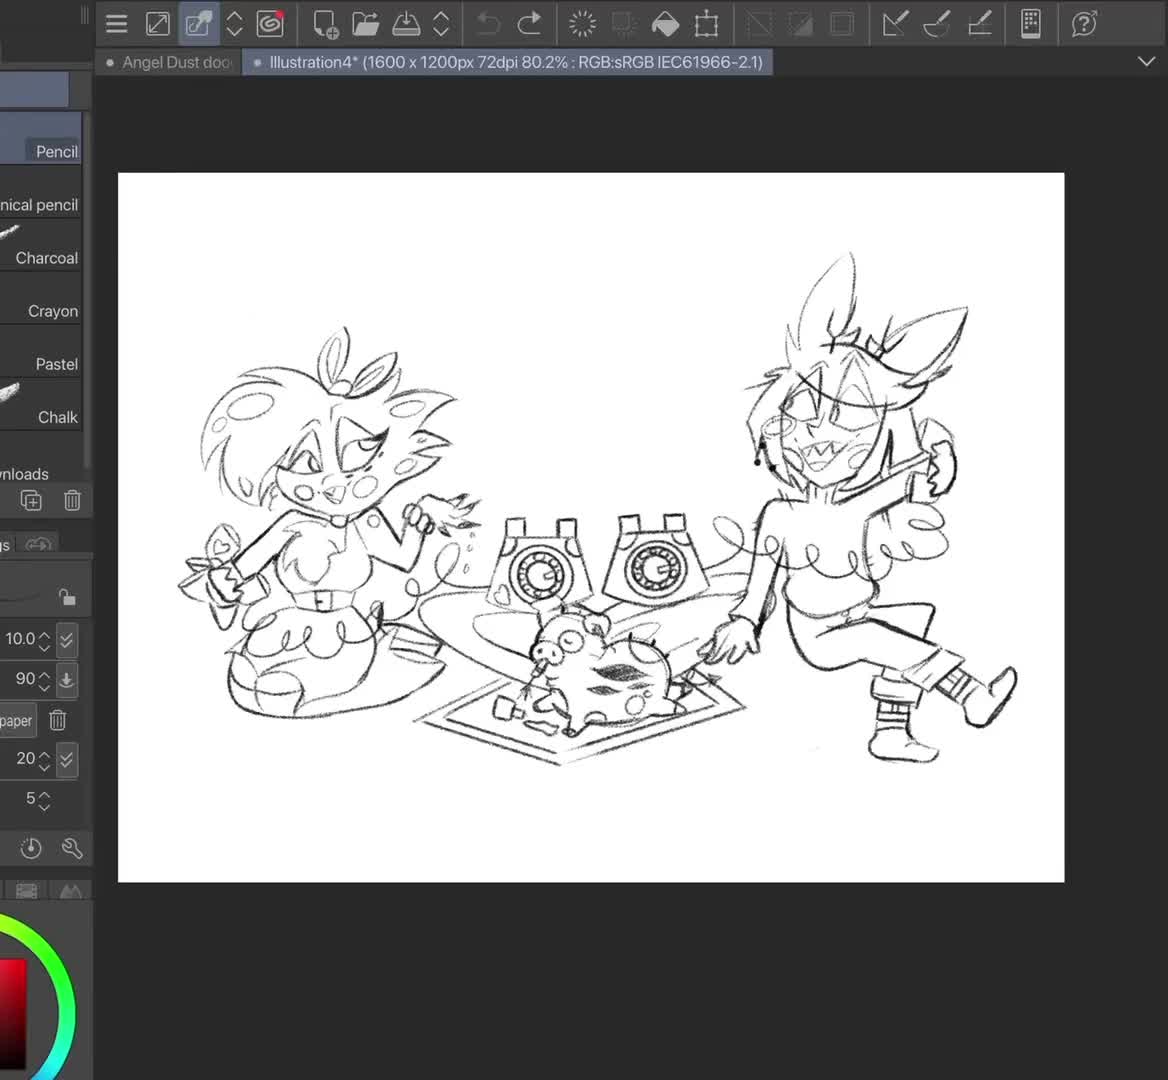Click the up/down chevrons beside the Clip Studio icon
The height and width of the screenshot is (1080, 1168).
[234, 24]
